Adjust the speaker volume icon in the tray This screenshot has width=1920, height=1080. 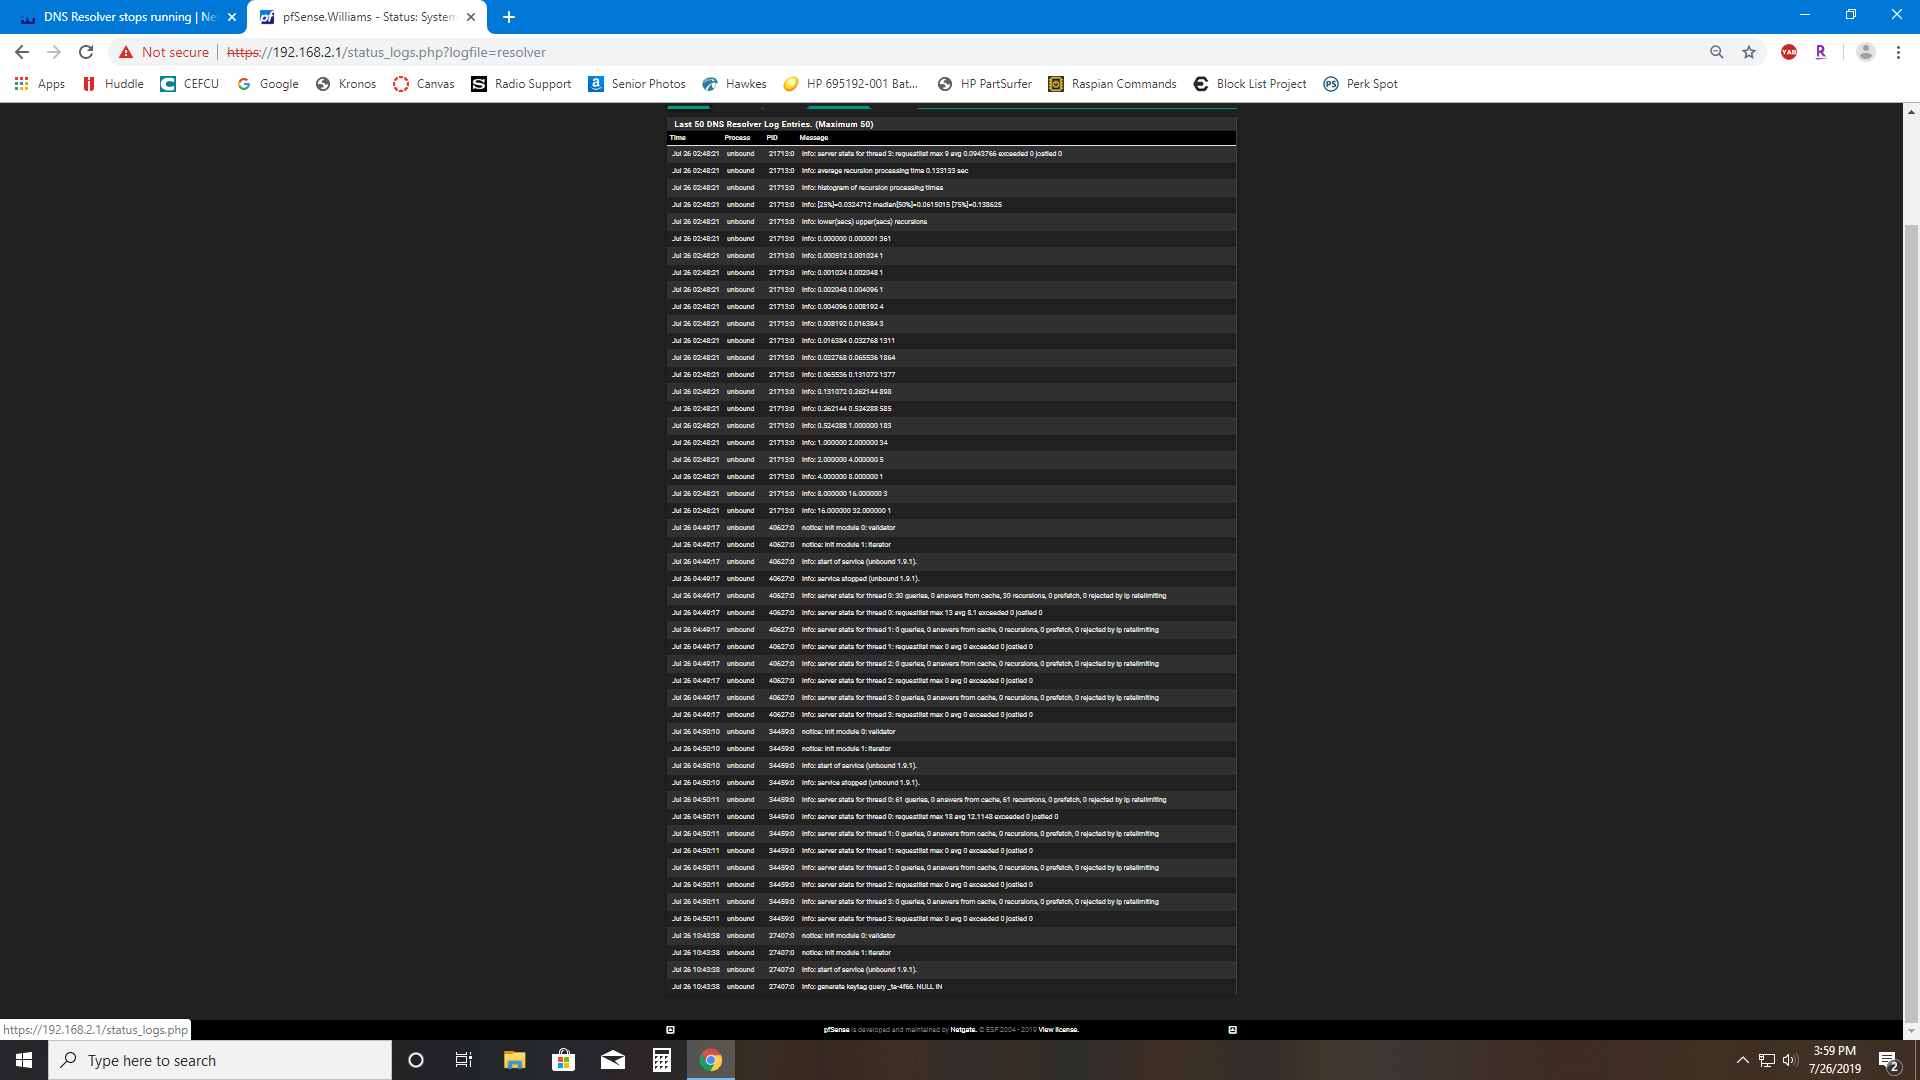pyautogui.click(x=1789, y=1060)
